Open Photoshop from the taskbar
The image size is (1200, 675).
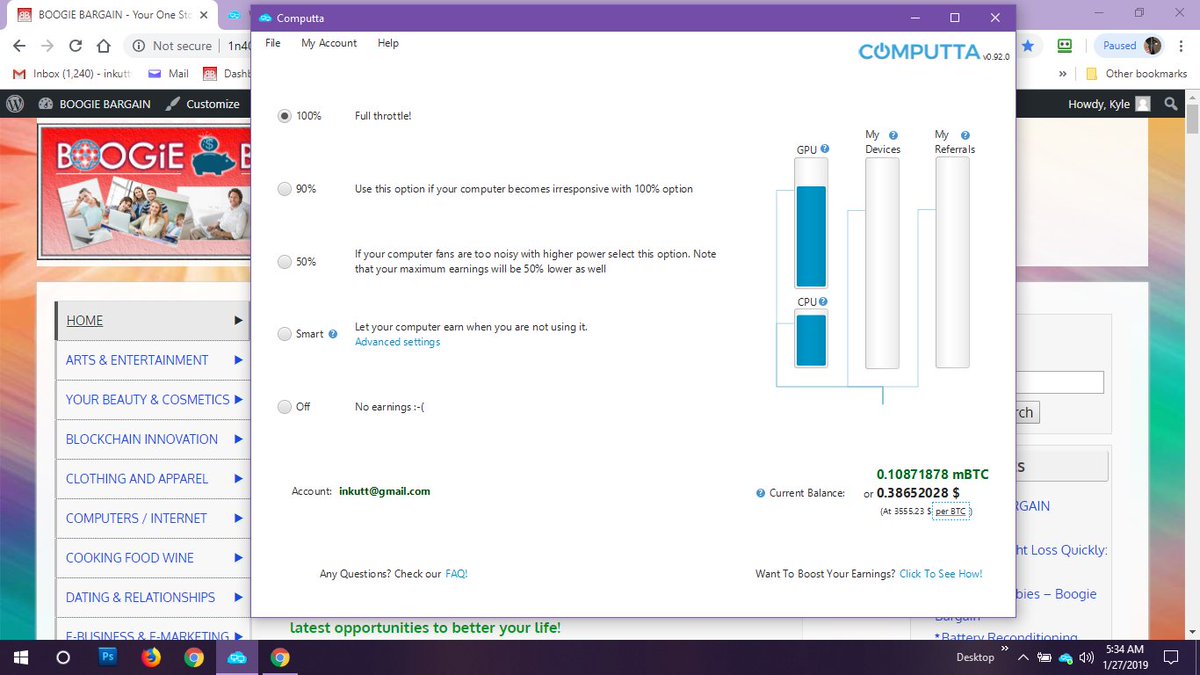pos(108,657)
